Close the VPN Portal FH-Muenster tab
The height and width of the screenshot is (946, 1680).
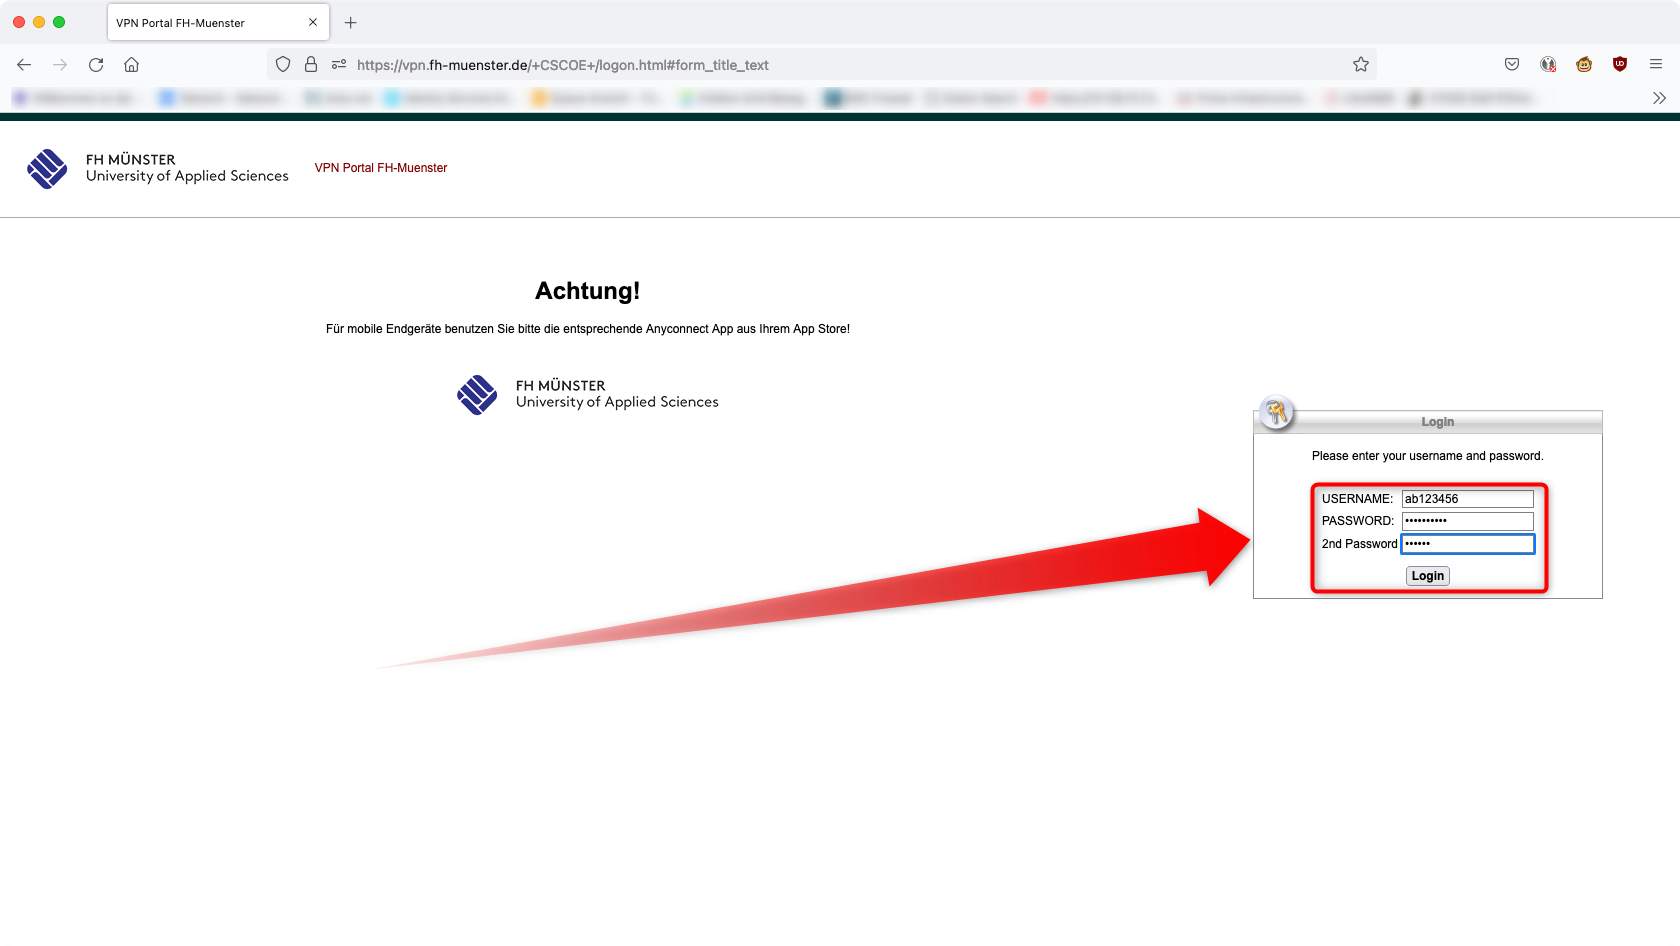click(313, 22)
